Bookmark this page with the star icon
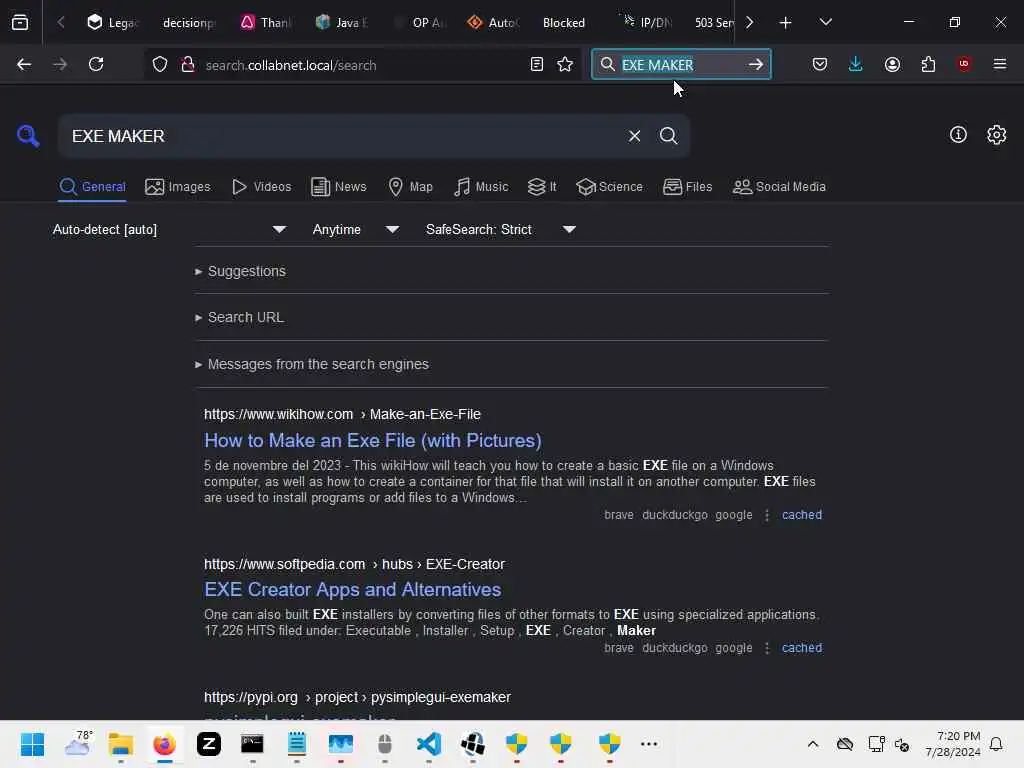The width and height of the screenshot is (1024, 768). click(565, 64)
